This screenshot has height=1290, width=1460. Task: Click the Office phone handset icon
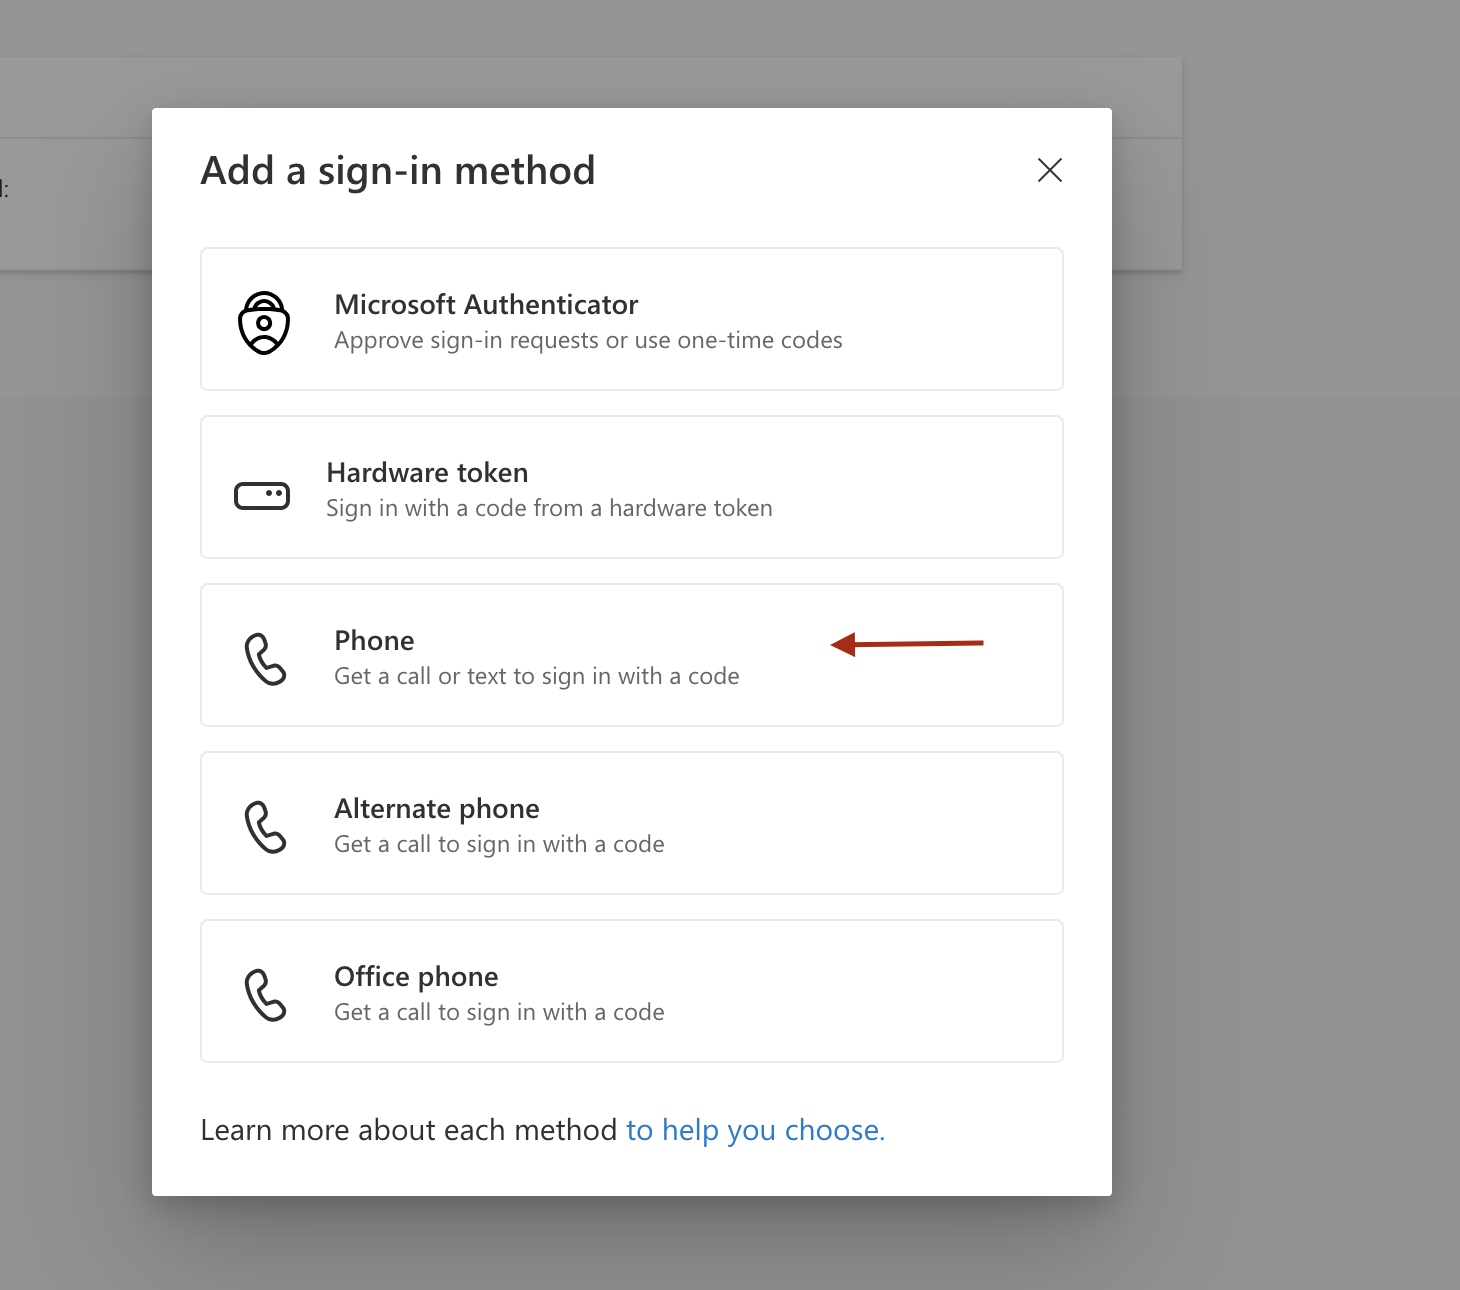point(265,994)
